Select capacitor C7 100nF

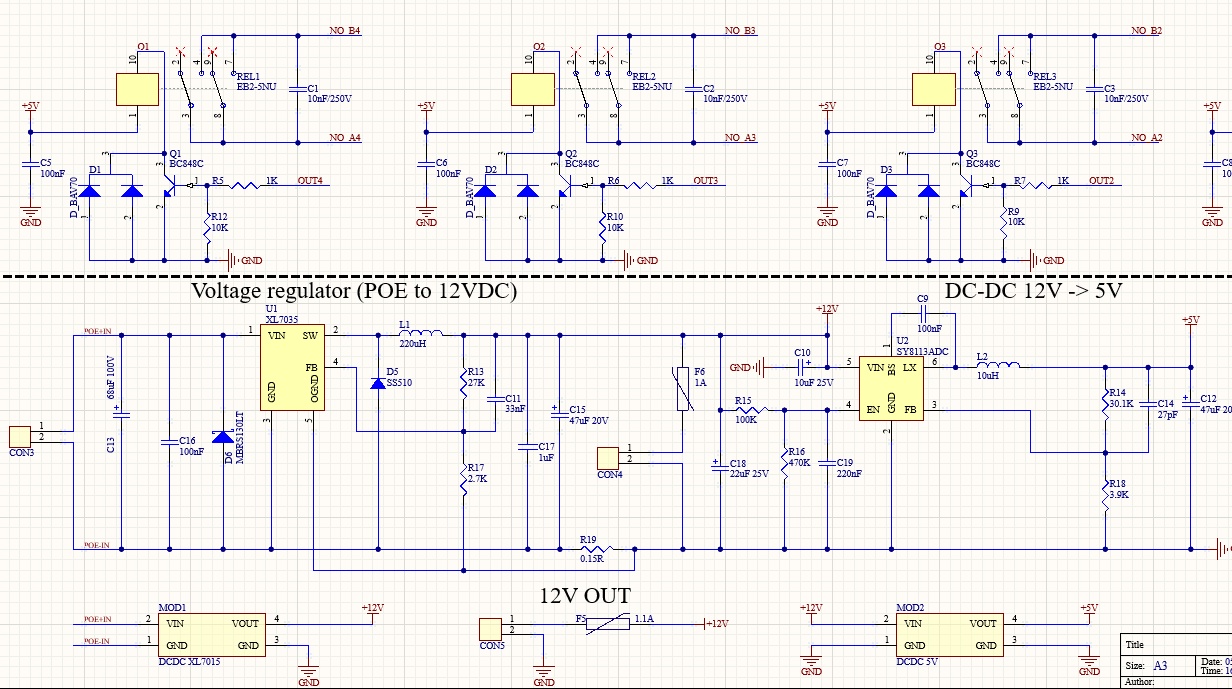click(827, 165)
